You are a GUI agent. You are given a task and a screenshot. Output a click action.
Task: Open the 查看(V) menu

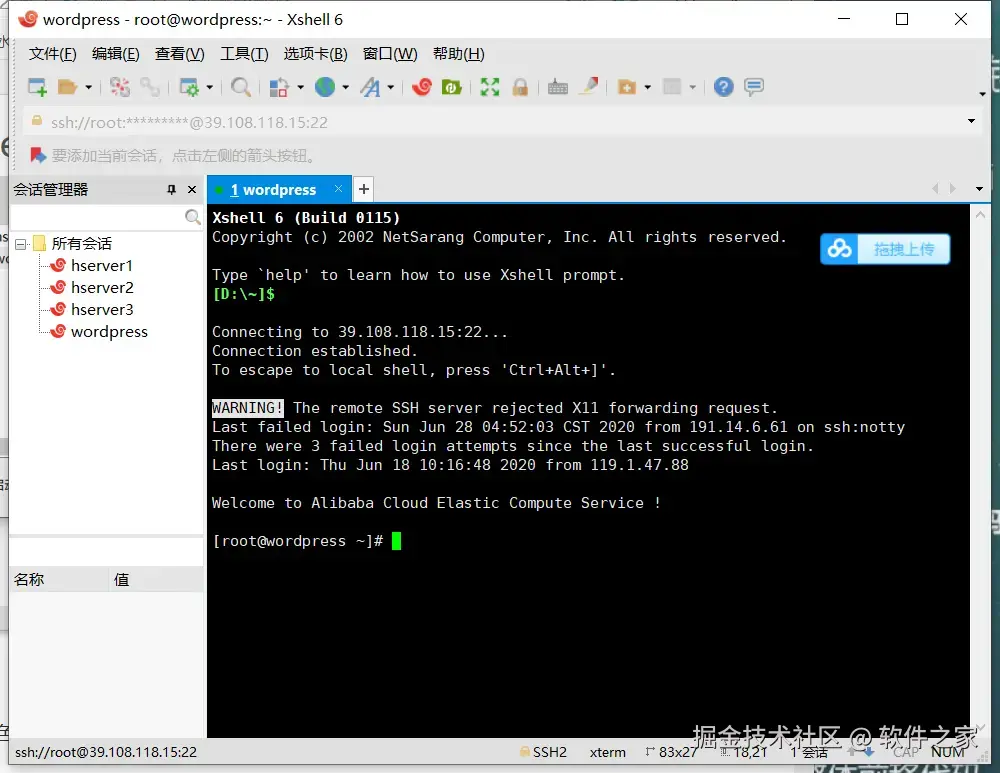(179, 54)
